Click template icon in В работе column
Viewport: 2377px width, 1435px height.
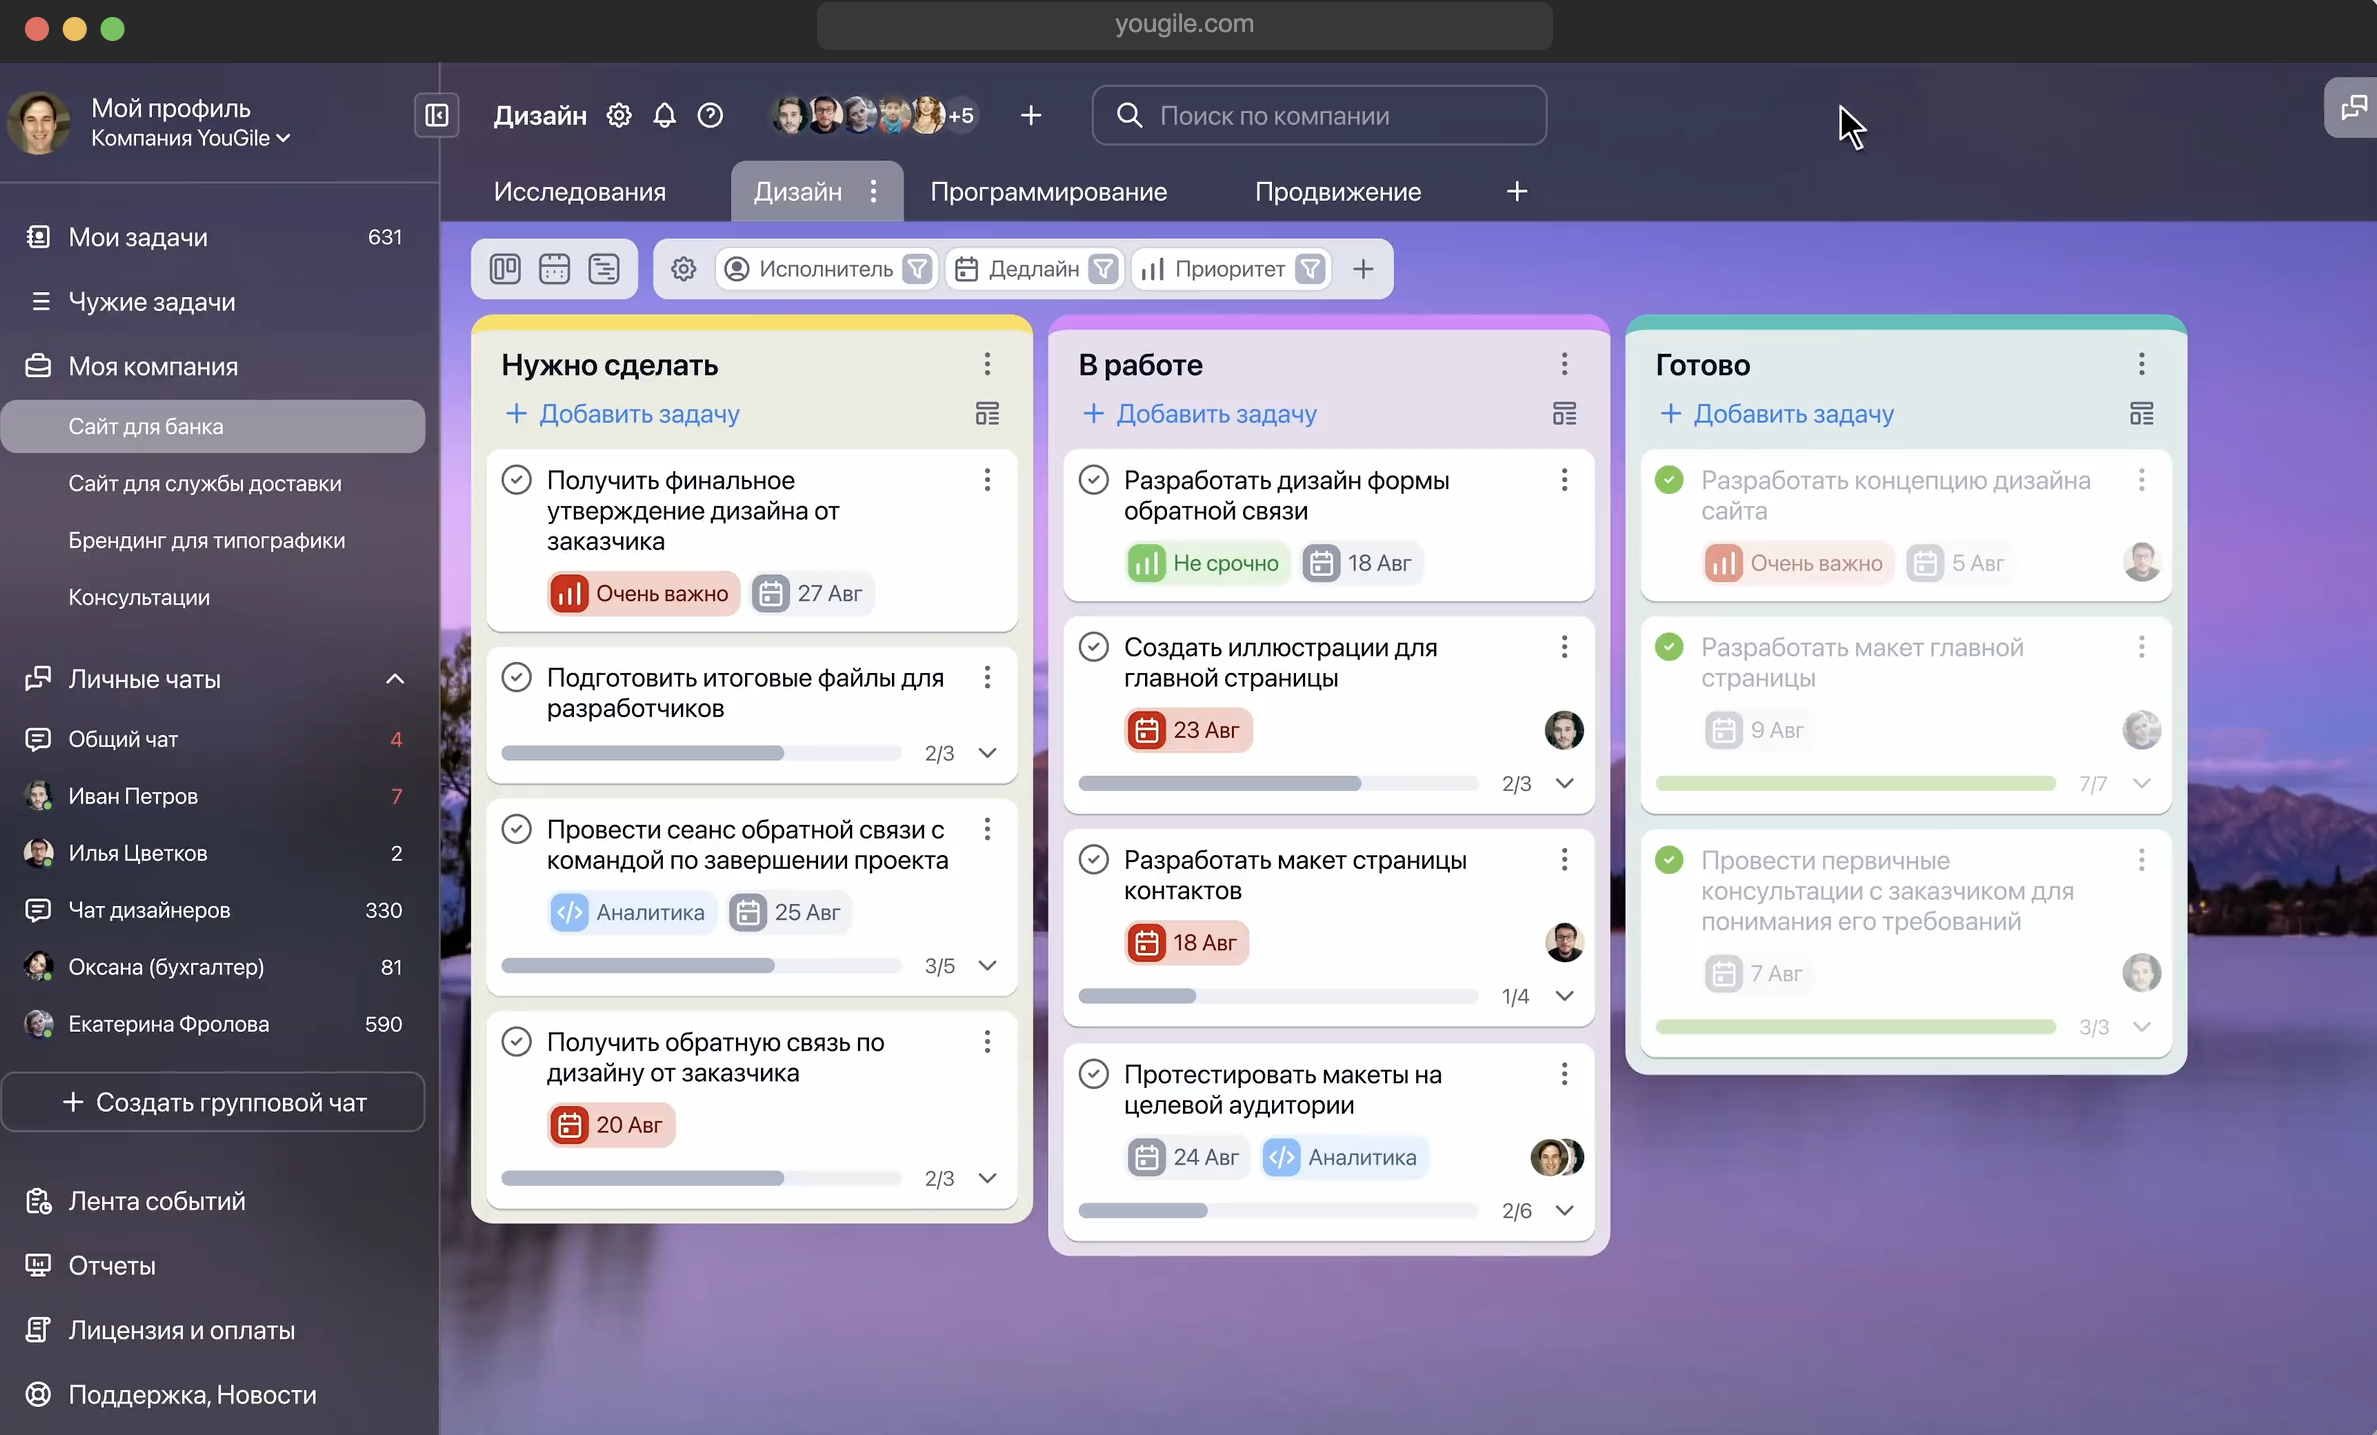(1565, 413)
